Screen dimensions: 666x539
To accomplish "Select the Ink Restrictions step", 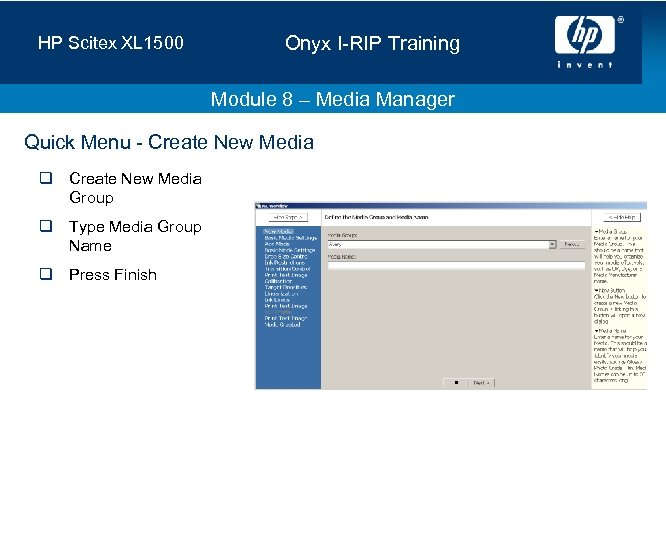I will point(285,262).
